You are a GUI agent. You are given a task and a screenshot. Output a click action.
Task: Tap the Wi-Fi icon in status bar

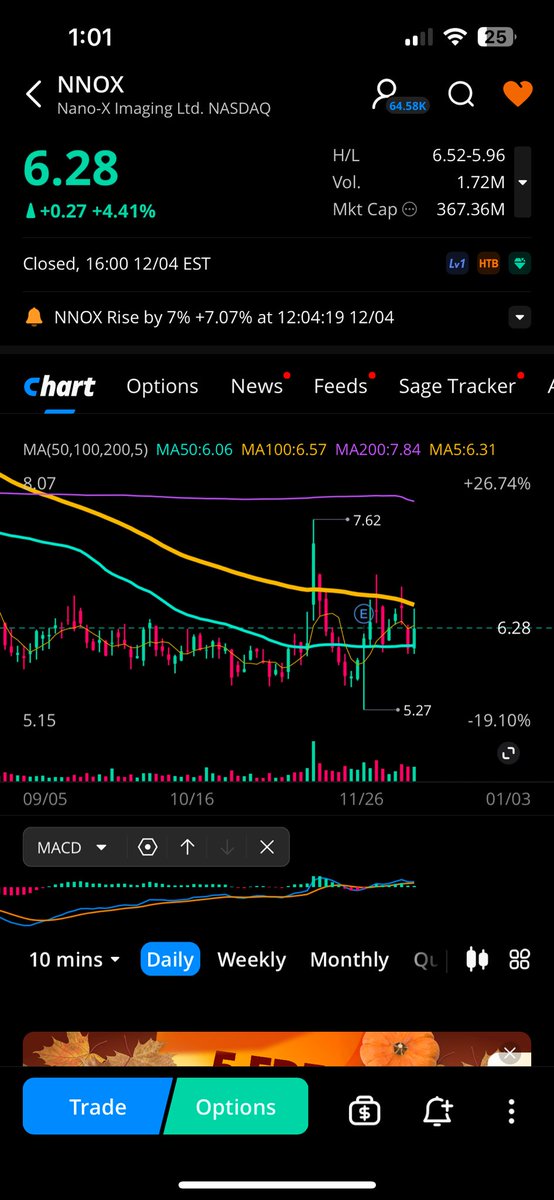coord(457,37)
